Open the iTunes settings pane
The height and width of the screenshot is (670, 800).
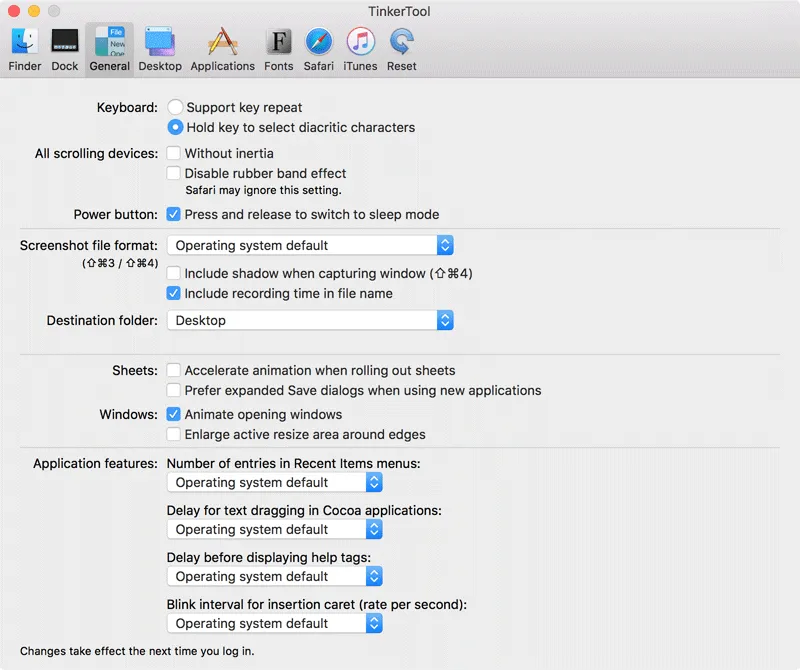pos(360,45)
